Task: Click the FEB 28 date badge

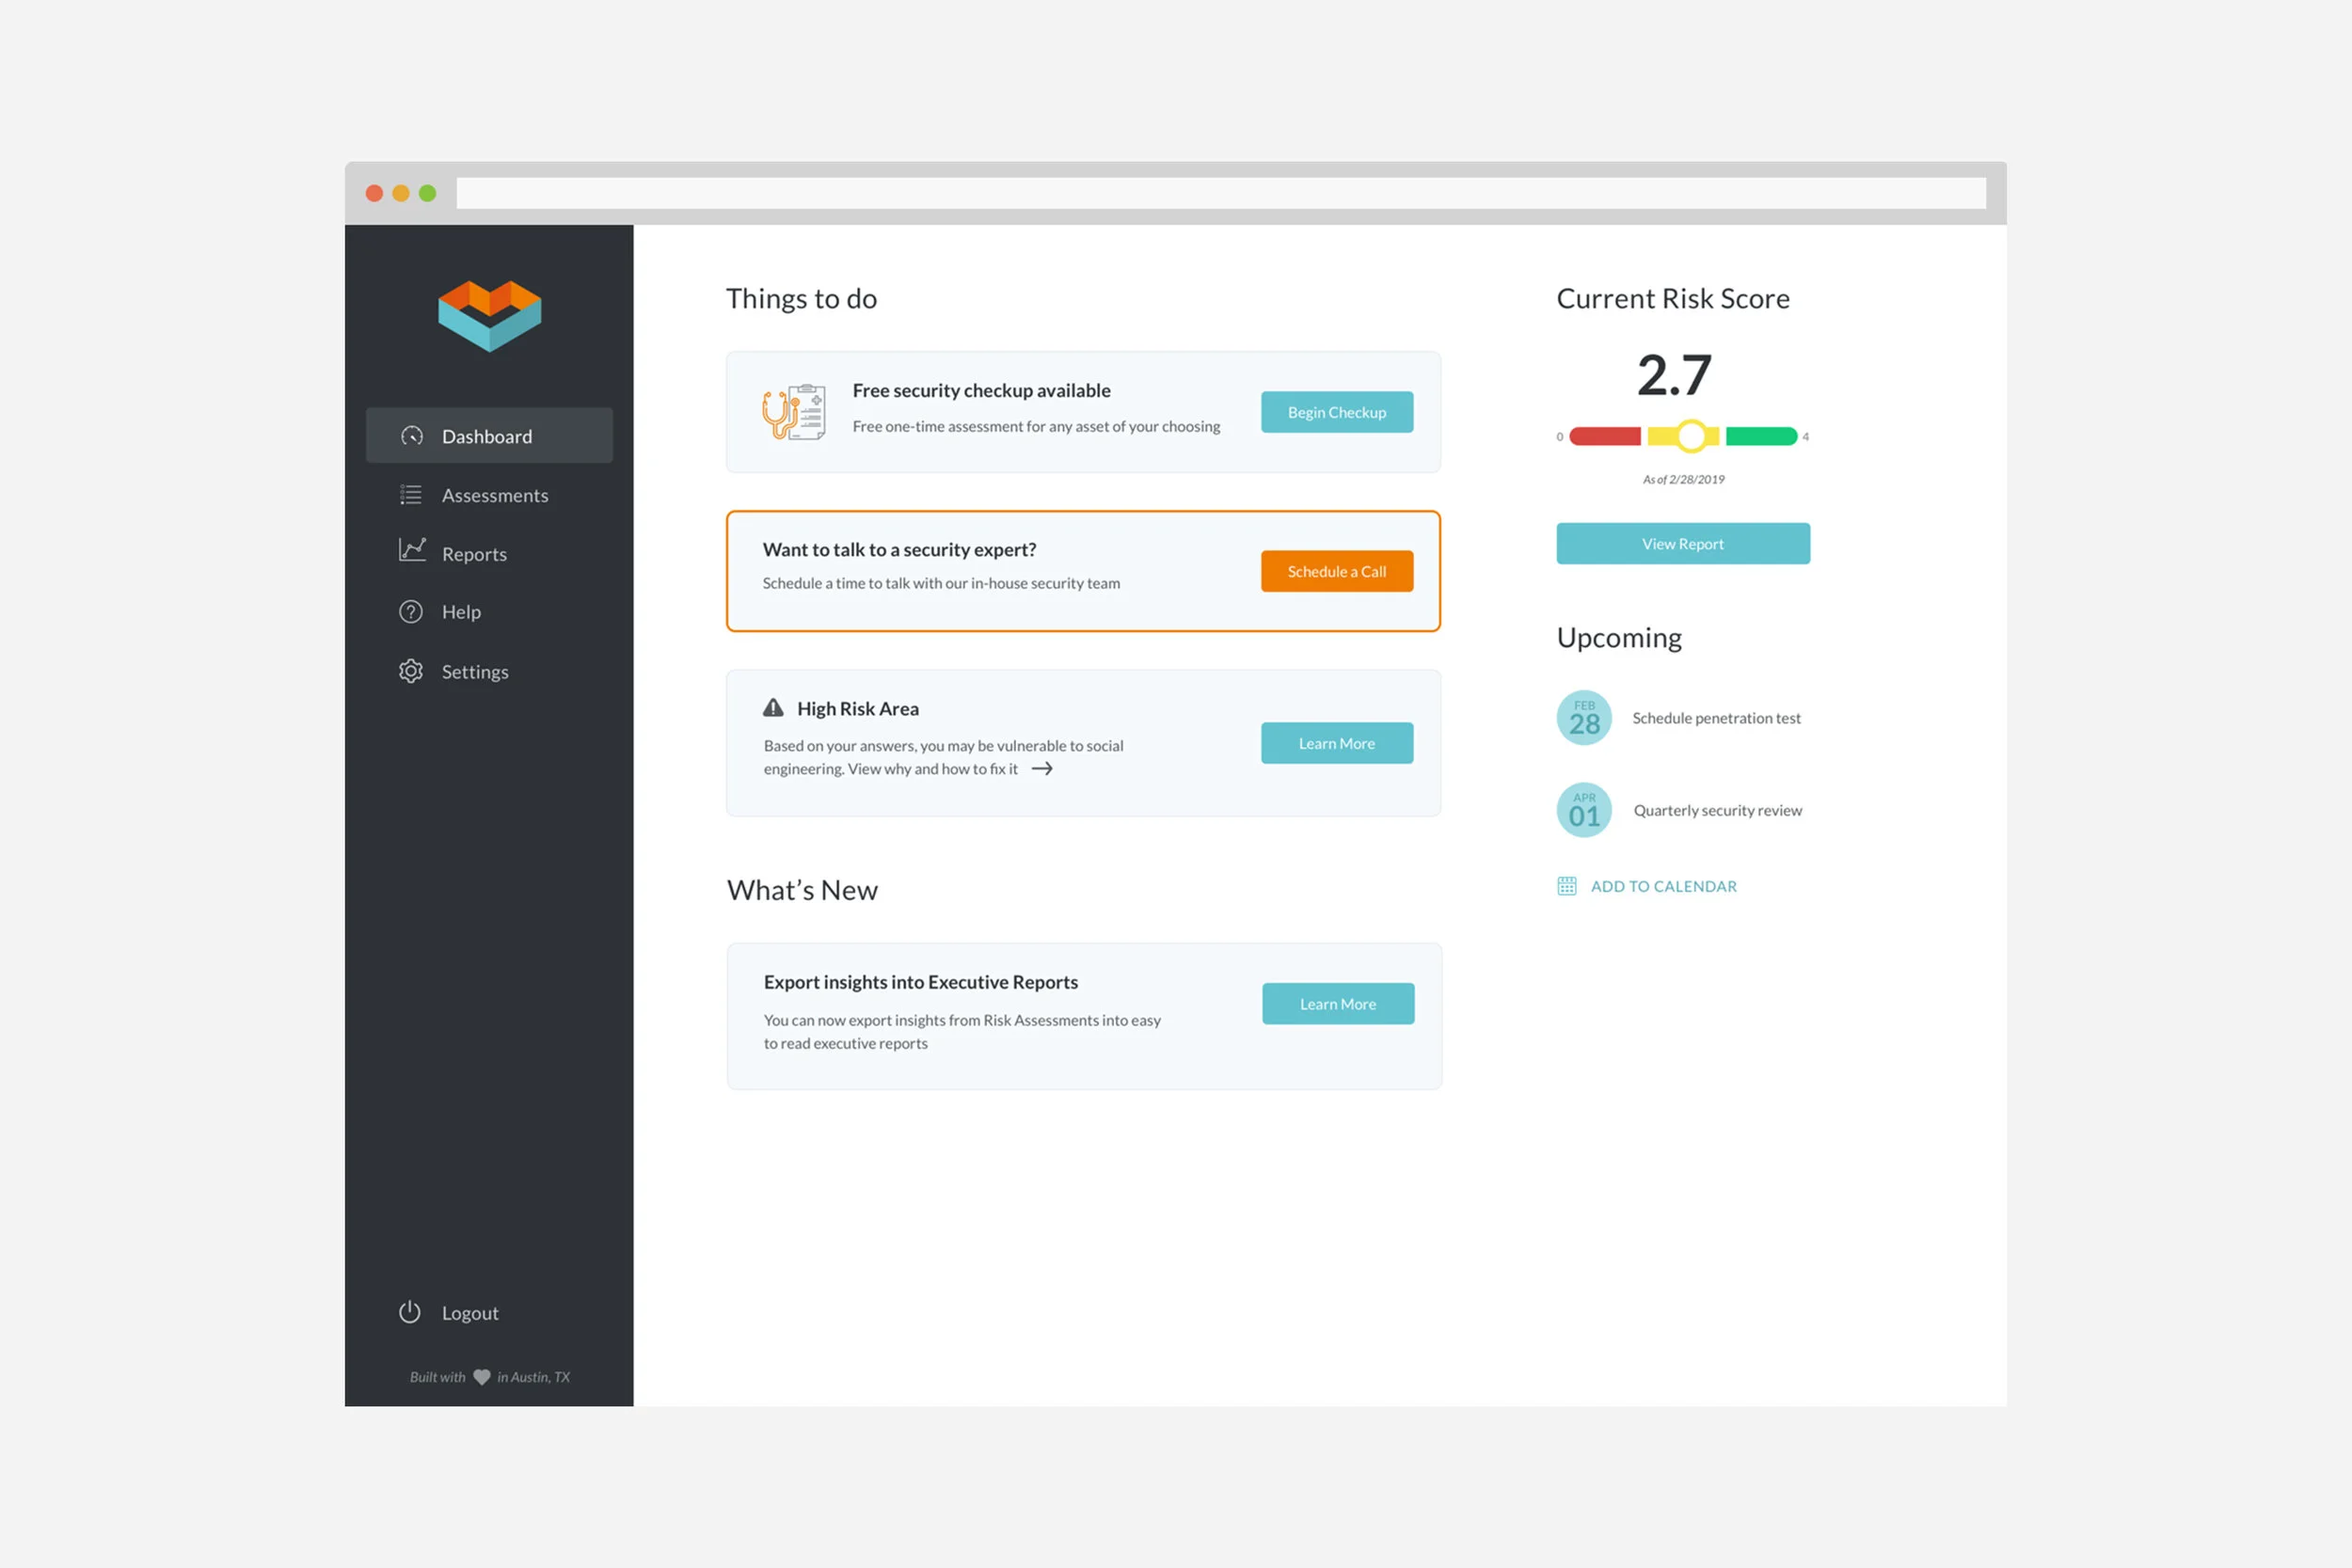Action: 1584,718
